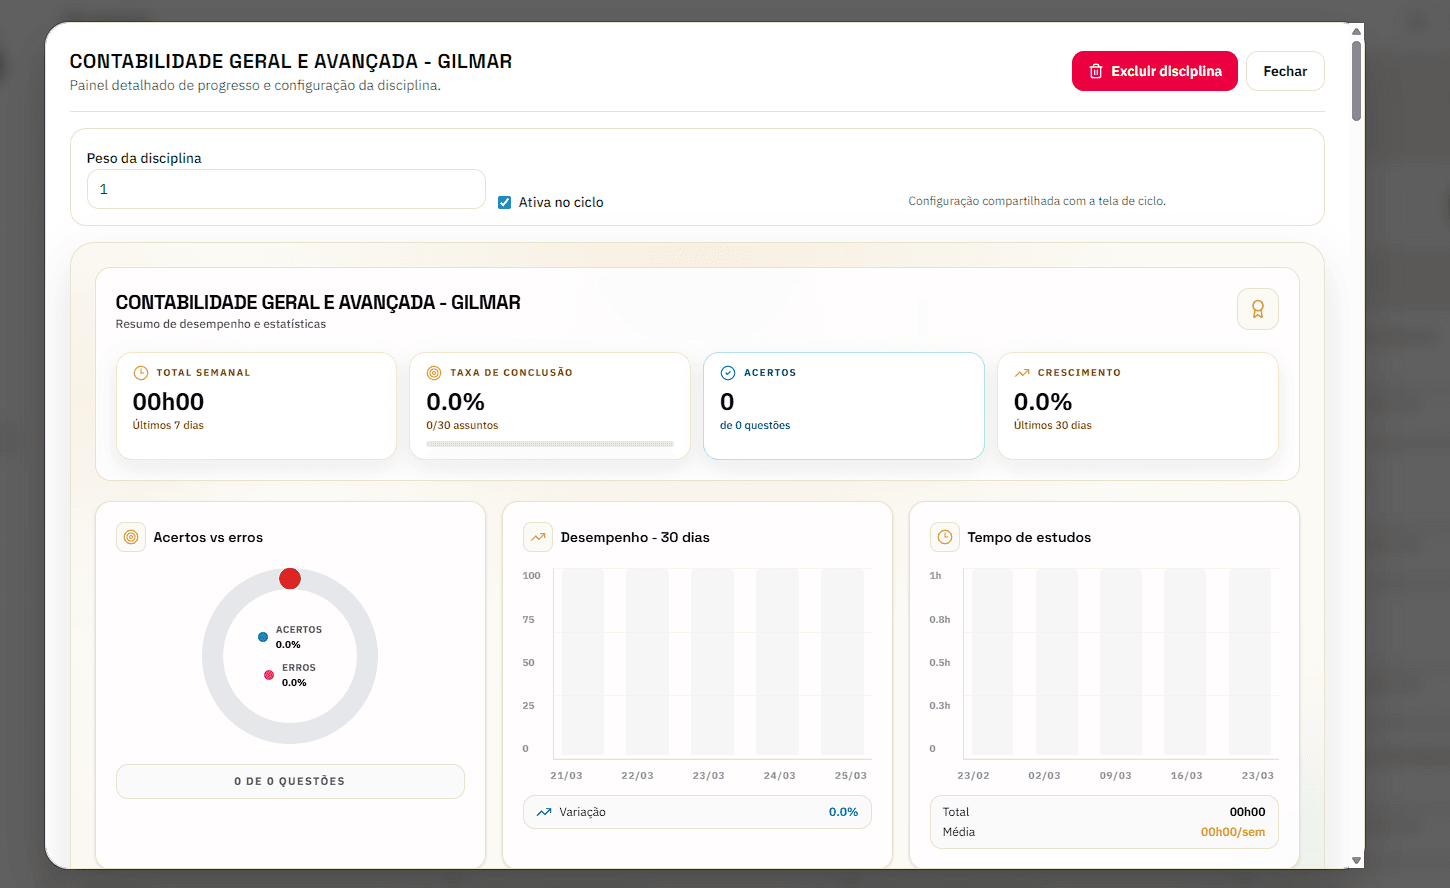Click the 0 de 0 questões summary box
Viewport: 1450px width, 888px height.
[x=290, y=781]
